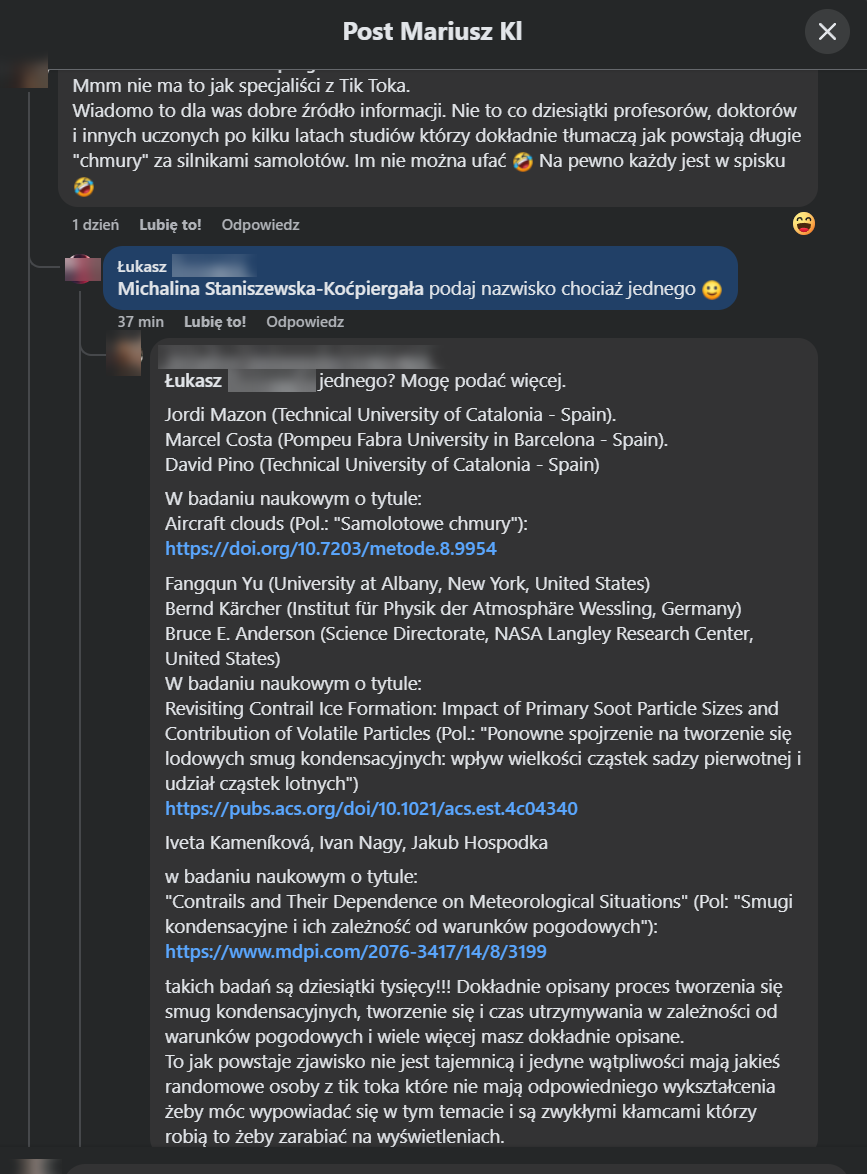Open the pubs.acs.org contrail ice study link
867x1174 pixels.
(371, 808)
